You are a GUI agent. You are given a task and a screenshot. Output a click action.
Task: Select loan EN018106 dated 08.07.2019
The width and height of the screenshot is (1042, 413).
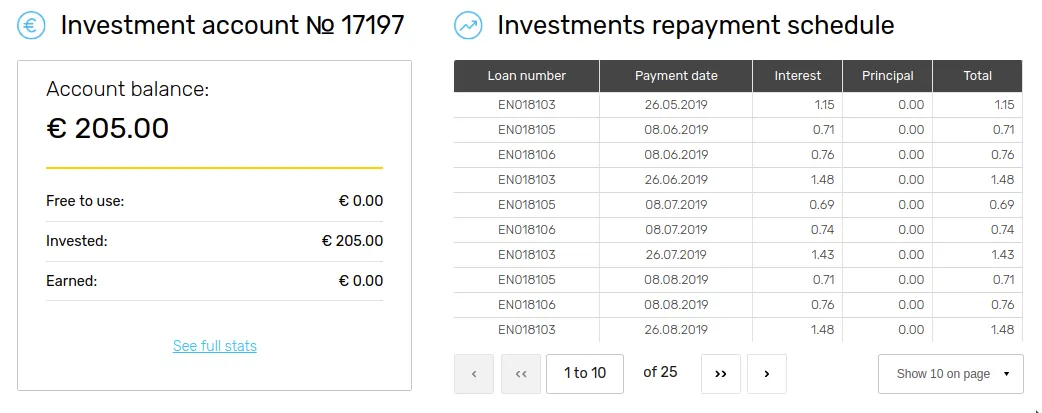[738, 229]
